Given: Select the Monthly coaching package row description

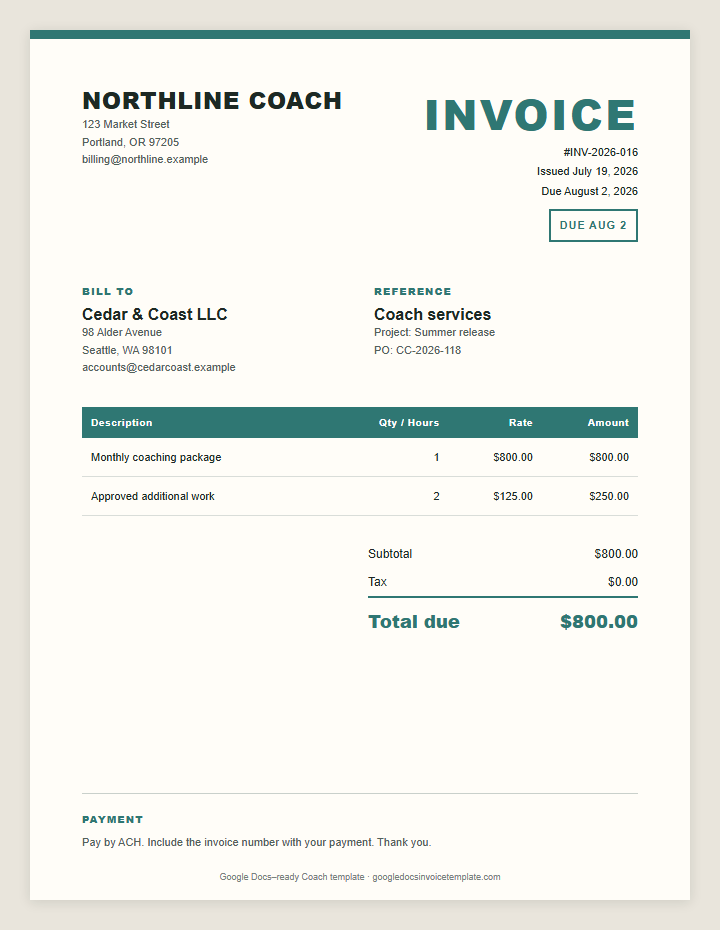Looking at the screenshot, I should (x=156, y=457).
